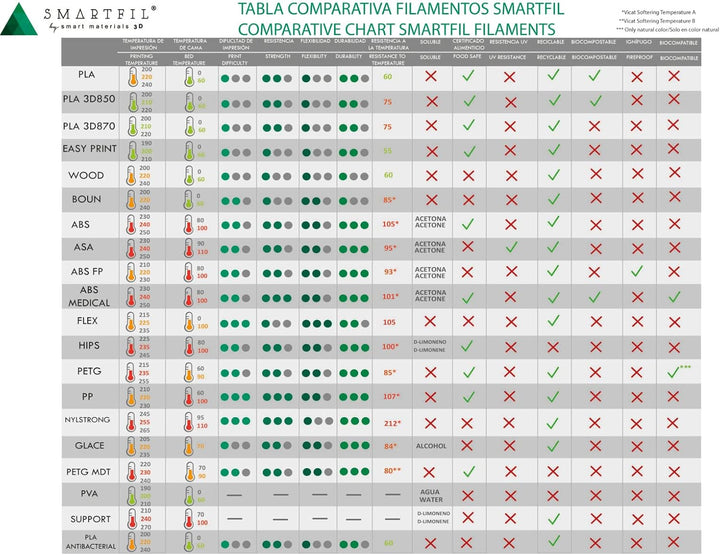Click the red X under Soluble for PLA
720x555 pixels.
(431, 76)
